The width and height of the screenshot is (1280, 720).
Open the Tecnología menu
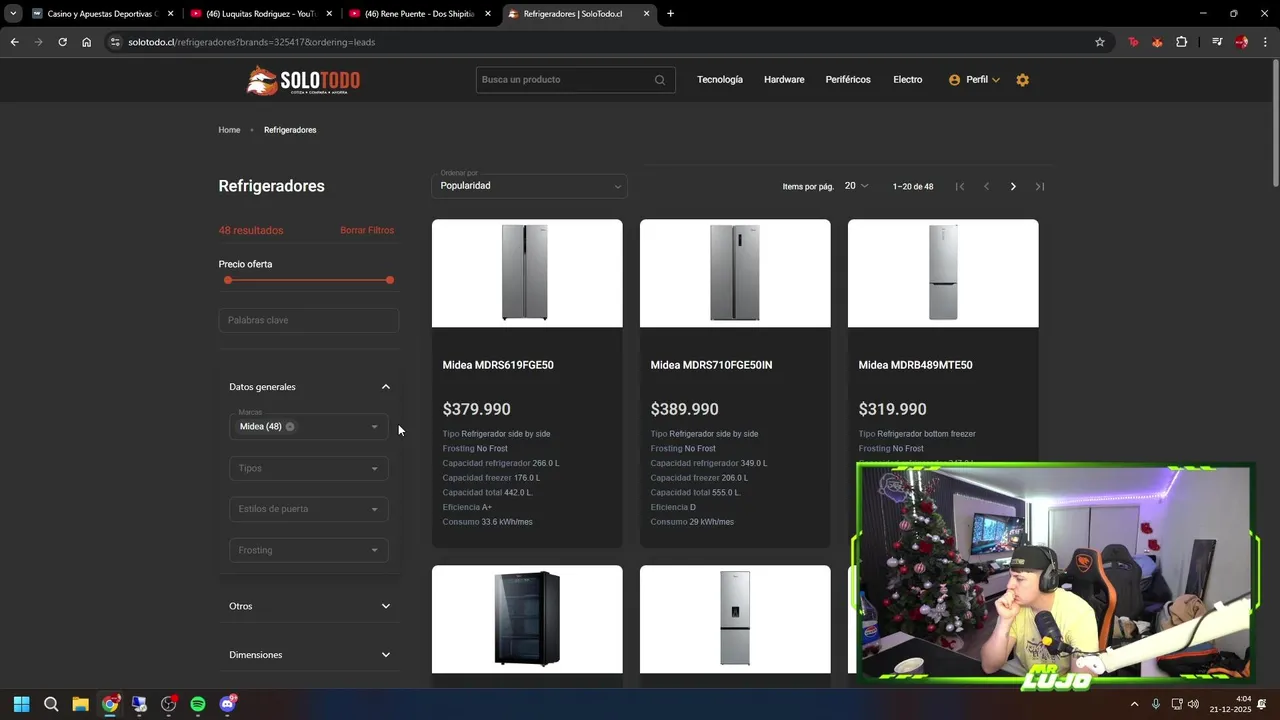click(x=720, y=80)
